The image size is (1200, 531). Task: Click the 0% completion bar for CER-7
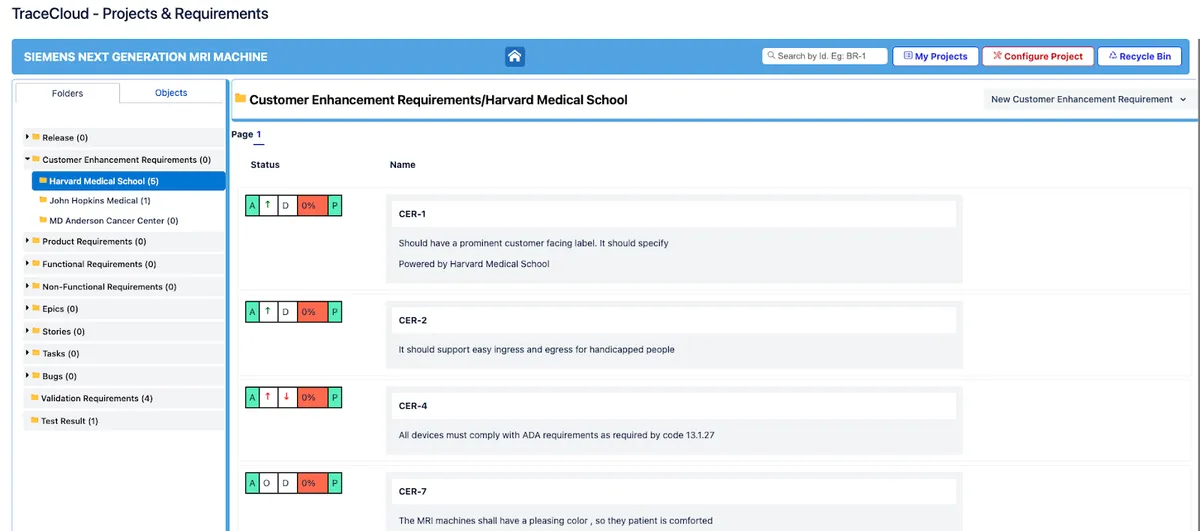(312, 483)
